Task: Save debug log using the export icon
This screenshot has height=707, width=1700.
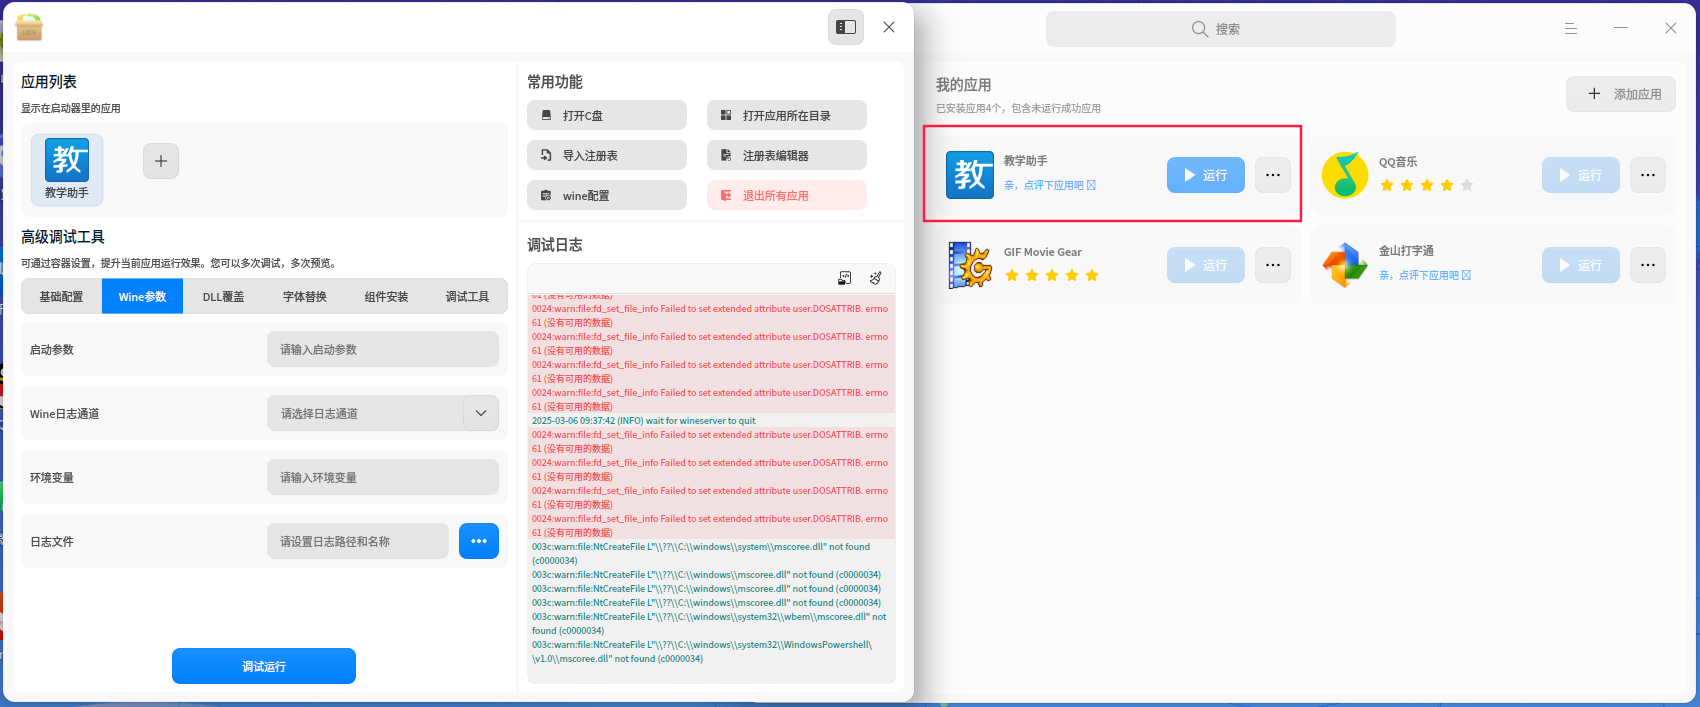Action: tap(844, 278)
